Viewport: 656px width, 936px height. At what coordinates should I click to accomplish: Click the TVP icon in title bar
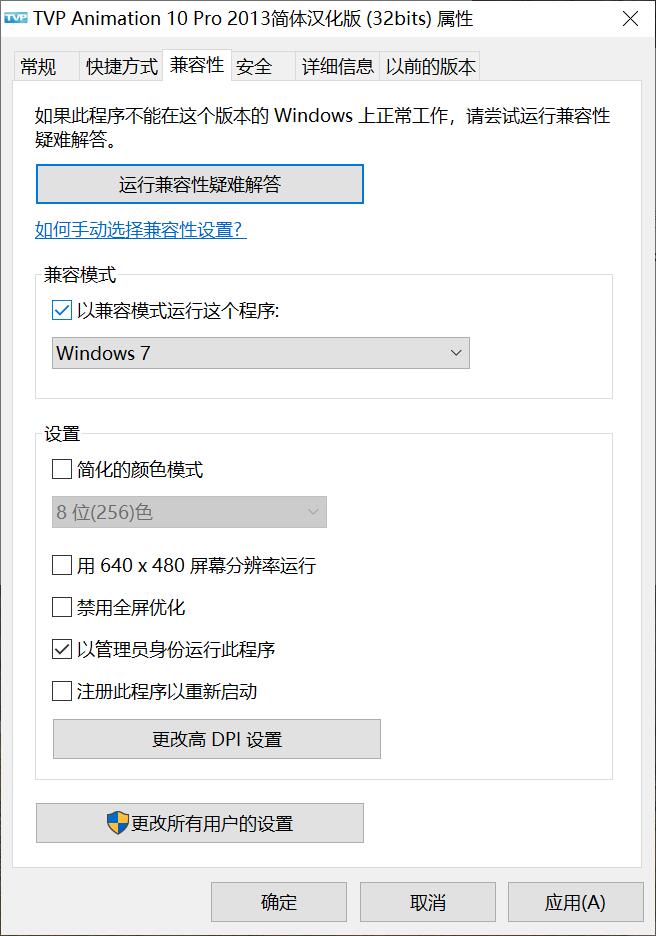point(16,18)
